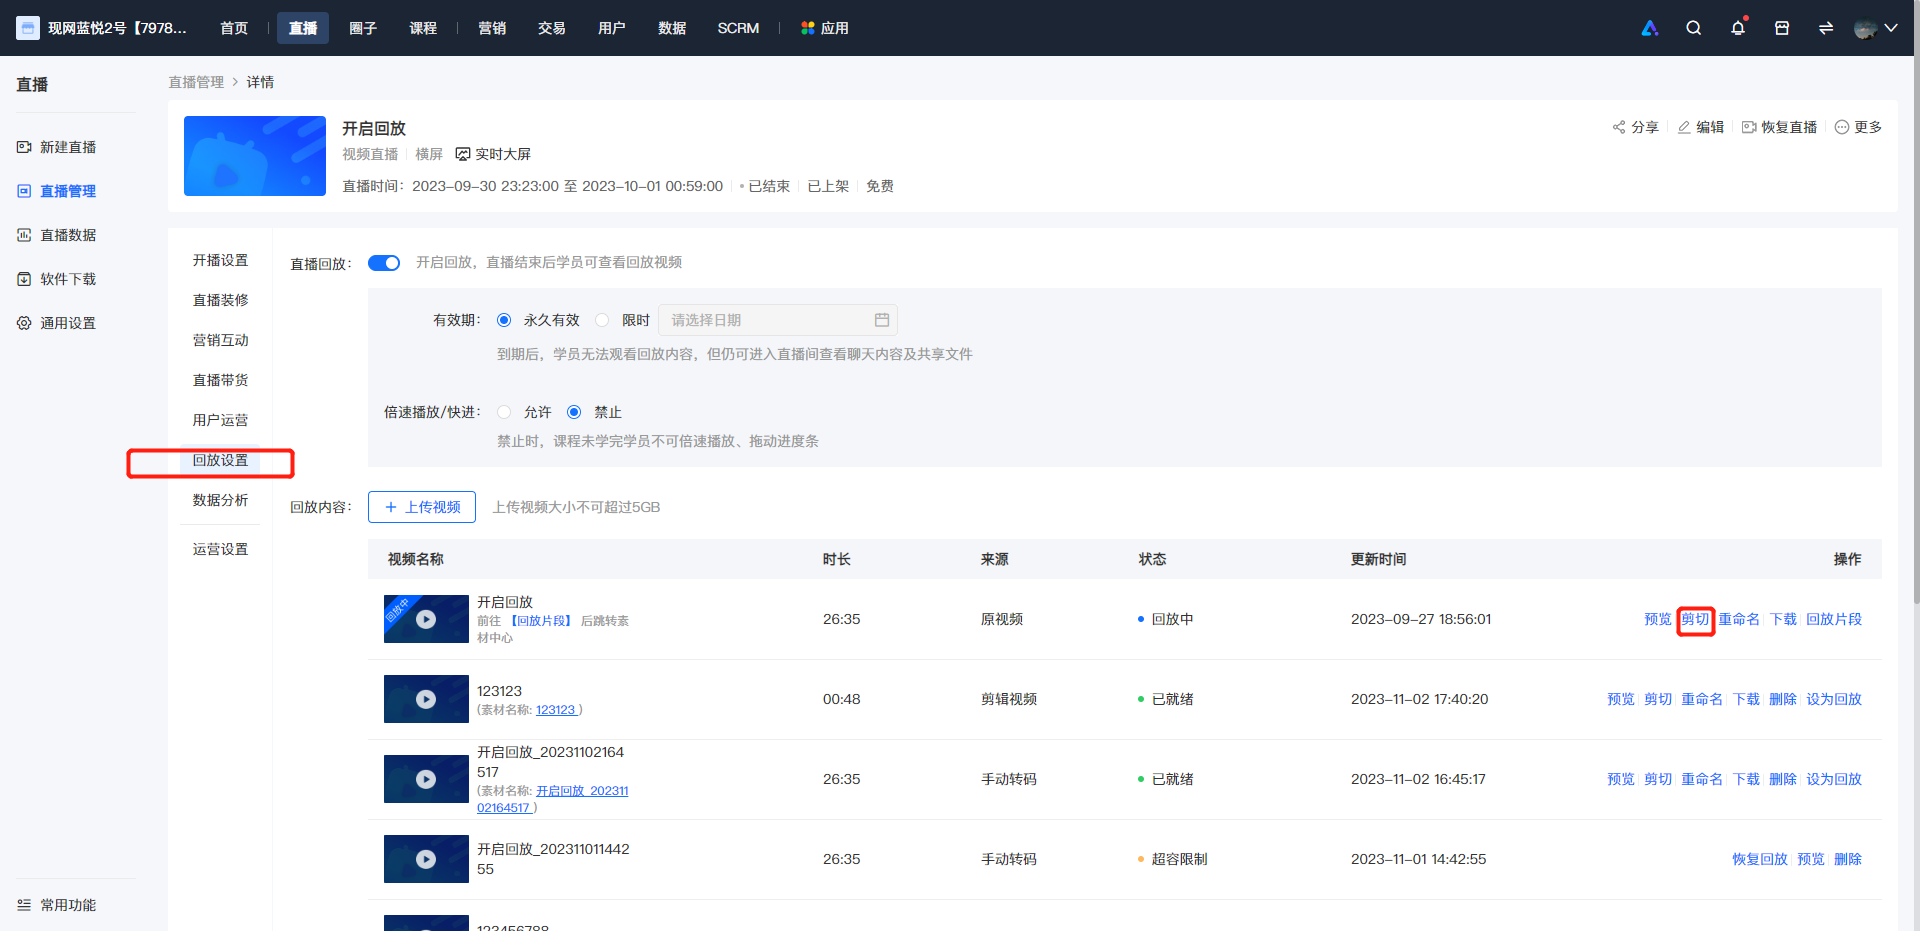Toggle the 直播回放 switch off

point(384,263)
